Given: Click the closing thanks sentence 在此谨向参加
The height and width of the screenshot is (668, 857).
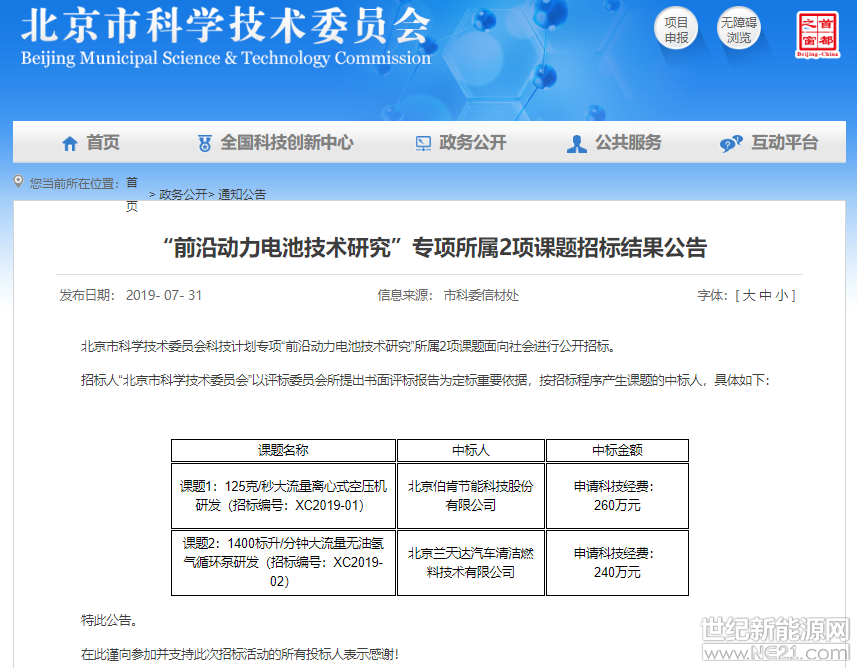Looking at the screenshot, I should point(240,654).
